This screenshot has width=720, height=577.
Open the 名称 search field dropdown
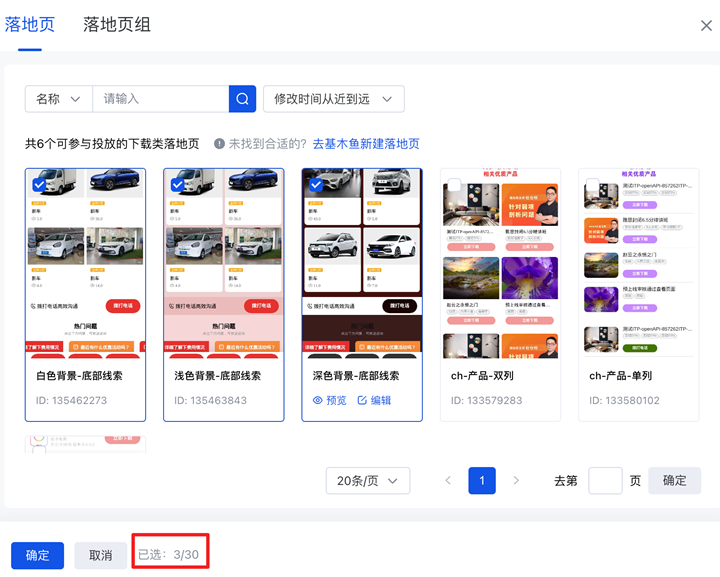pos(58,99)
